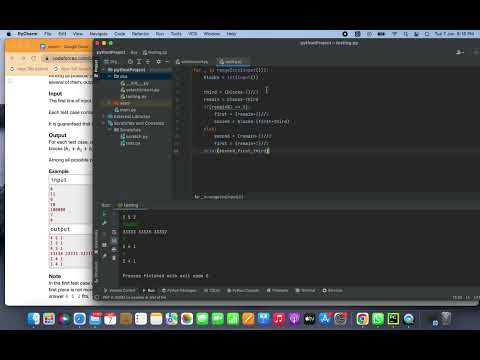Click the browser address bar in Chrome window
Image resolution: width=480 pixels, height=360 pixels.
[68, 58]
